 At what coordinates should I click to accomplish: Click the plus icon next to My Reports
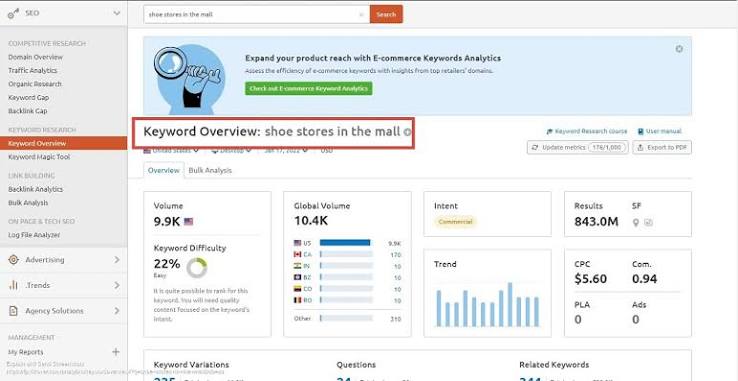coord(116,352)
